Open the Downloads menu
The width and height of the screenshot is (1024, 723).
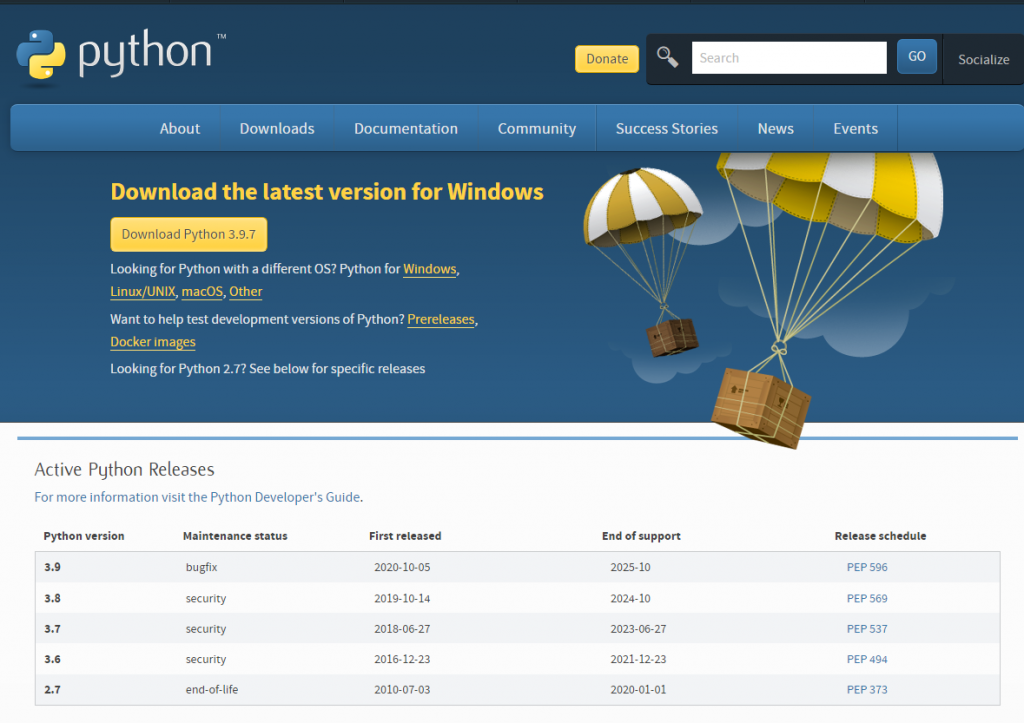coord(277,129)
